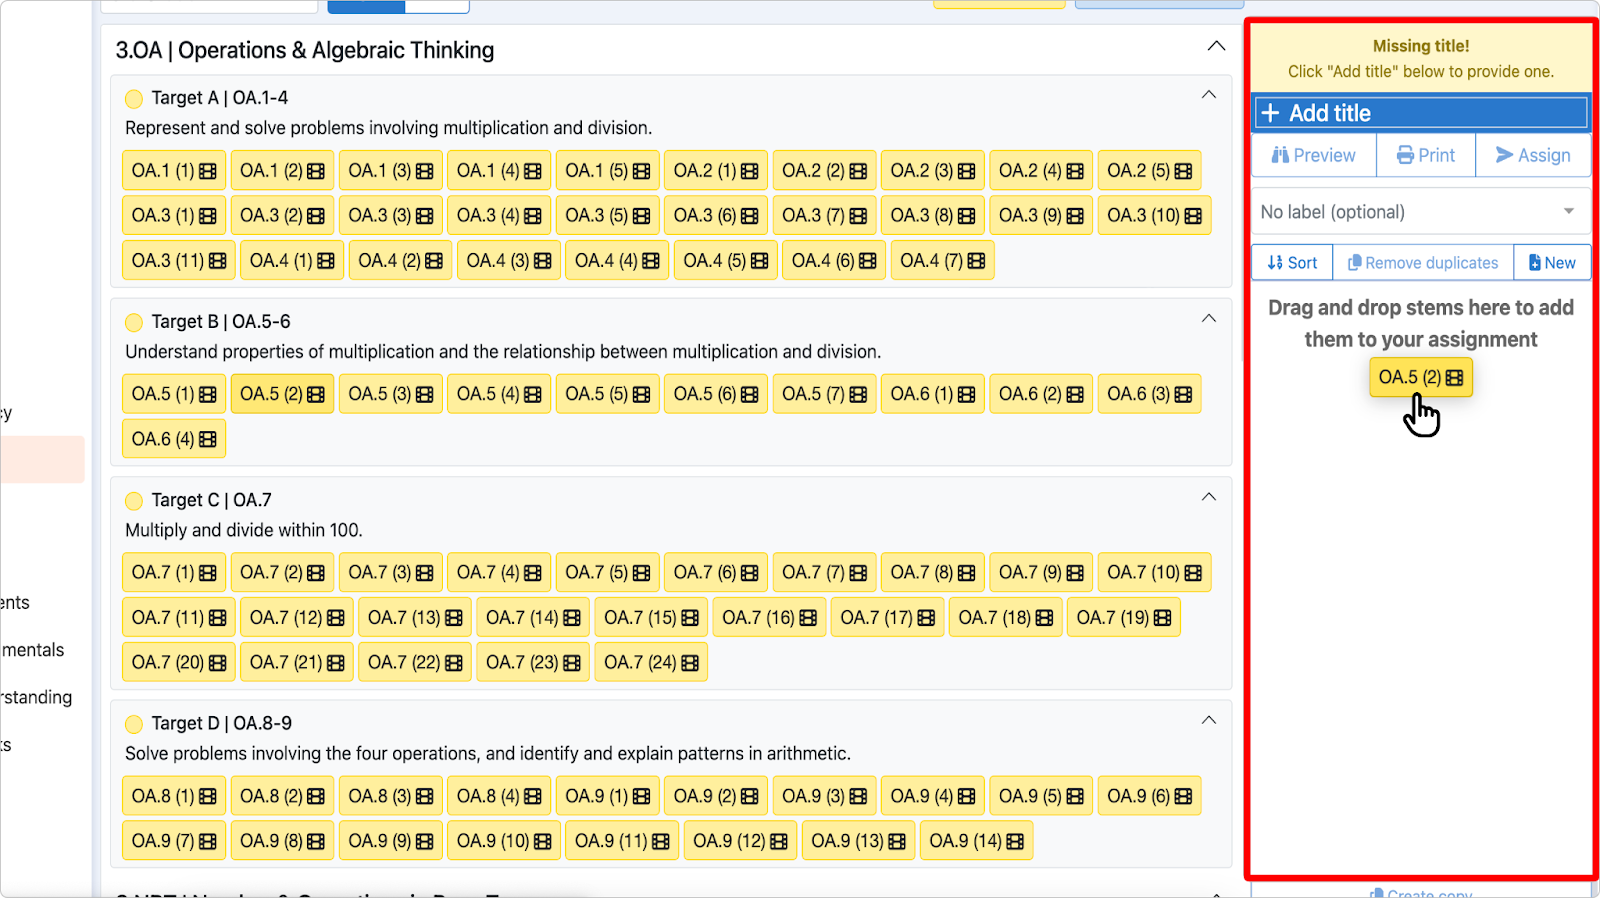The height and width of the screenshot is (898, 1600).
Task: Select stem OA.9 (3)
Action: tap(824, 797)
